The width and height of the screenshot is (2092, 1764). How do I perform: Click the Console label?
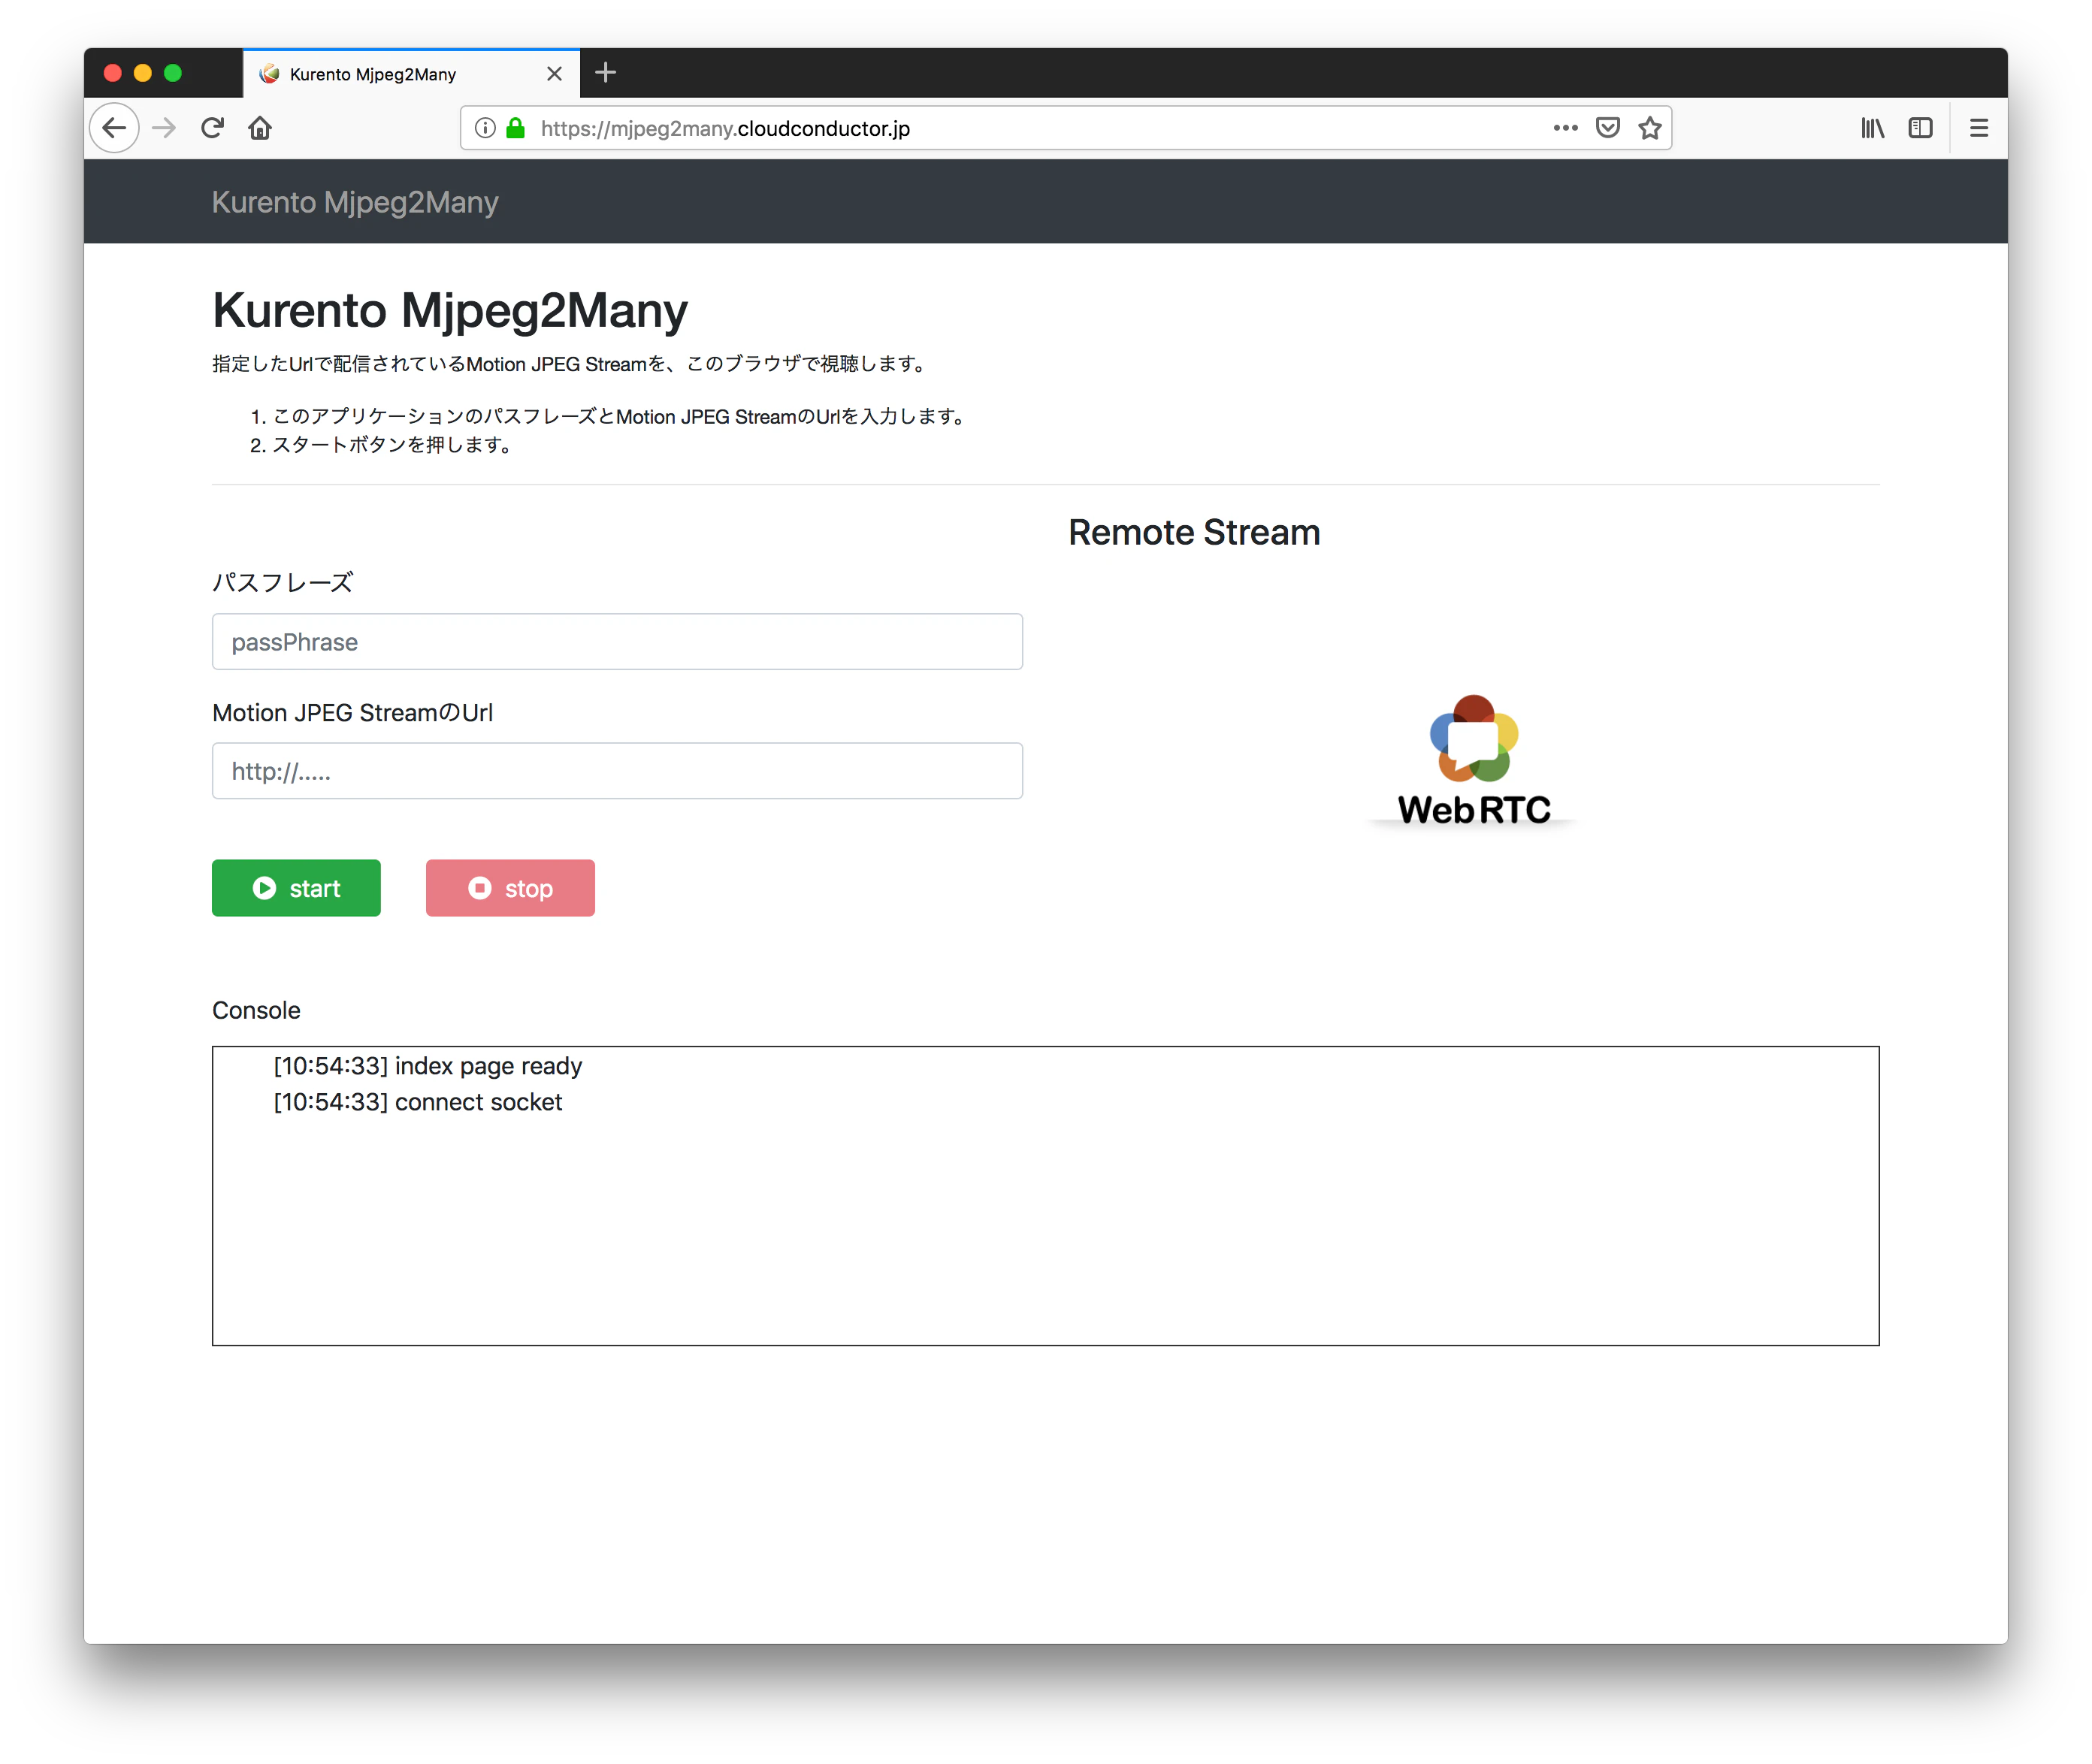[x=256, y=1010]
